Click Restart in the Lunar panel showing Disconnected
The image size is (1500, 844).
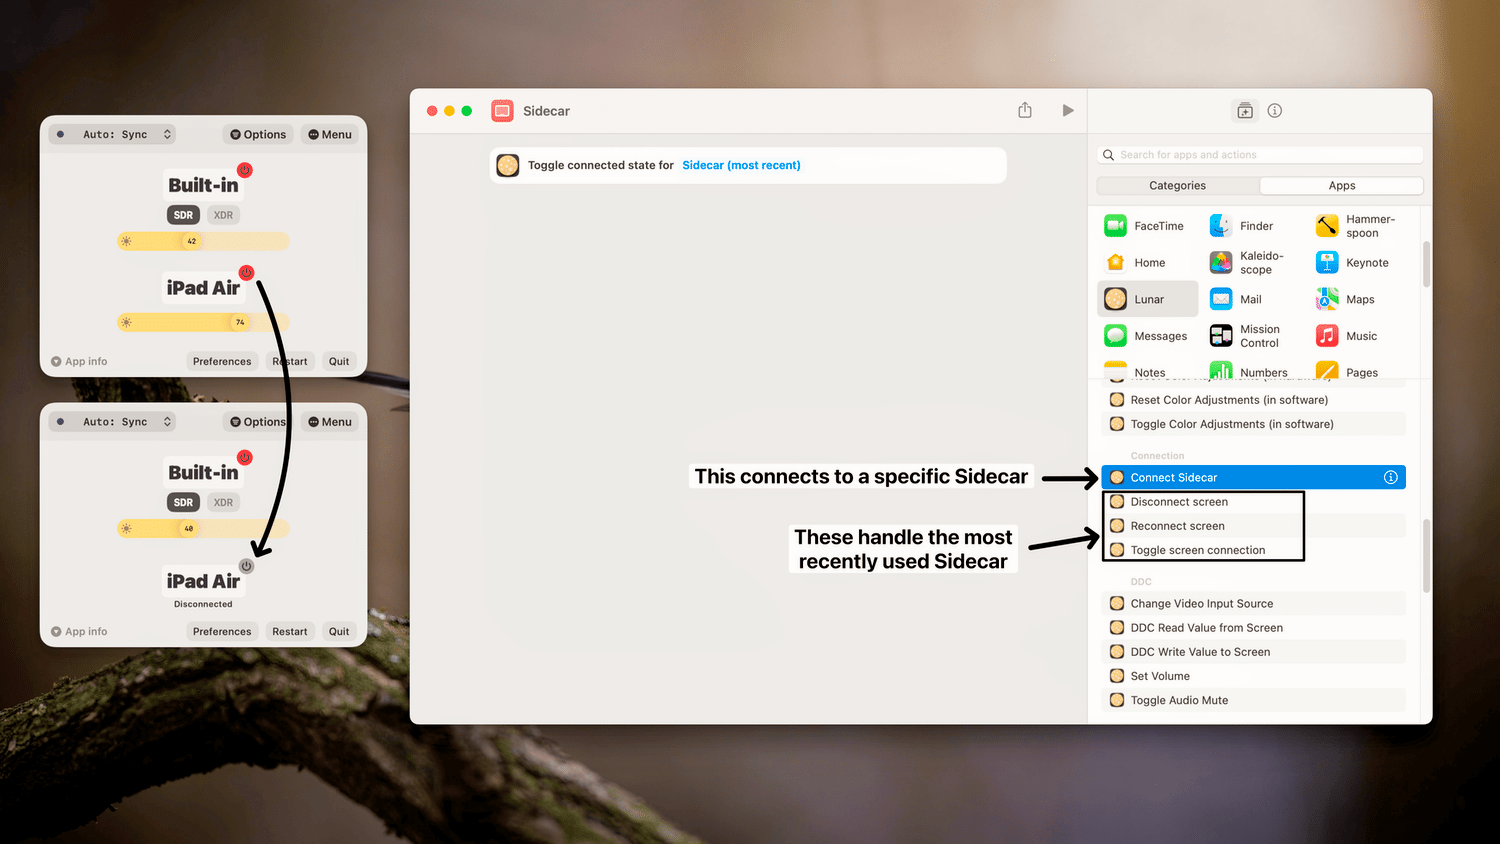pos(290,632)
